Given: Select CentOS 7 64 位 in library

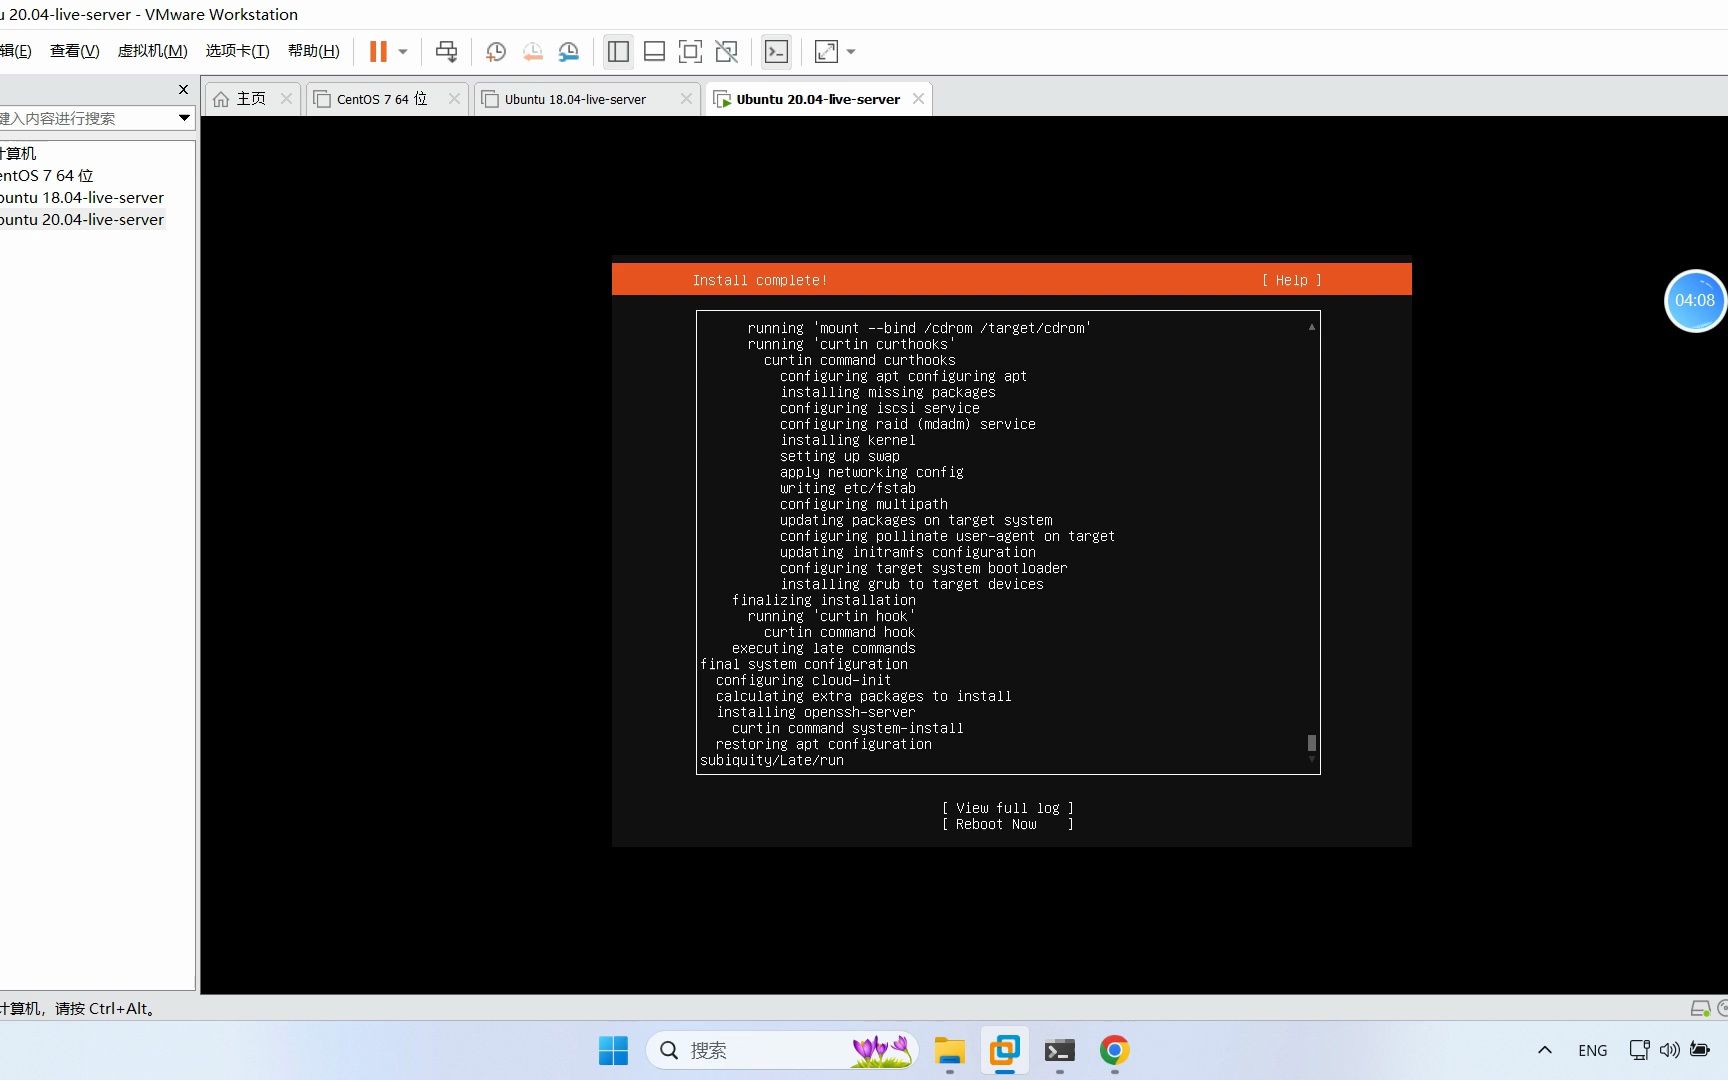Looking at the screenshot, I should tap(47, 175).
